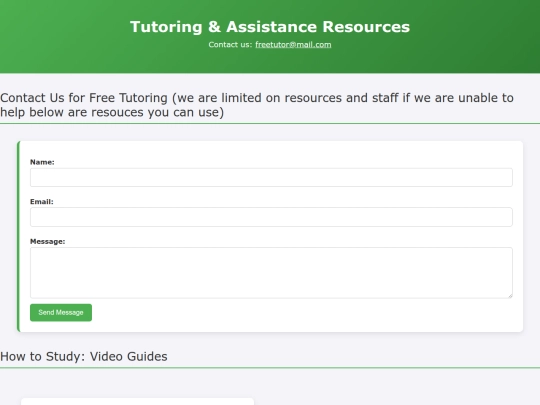
Task: Click the Message box resize handle
Action: click(x=510, y=295)
